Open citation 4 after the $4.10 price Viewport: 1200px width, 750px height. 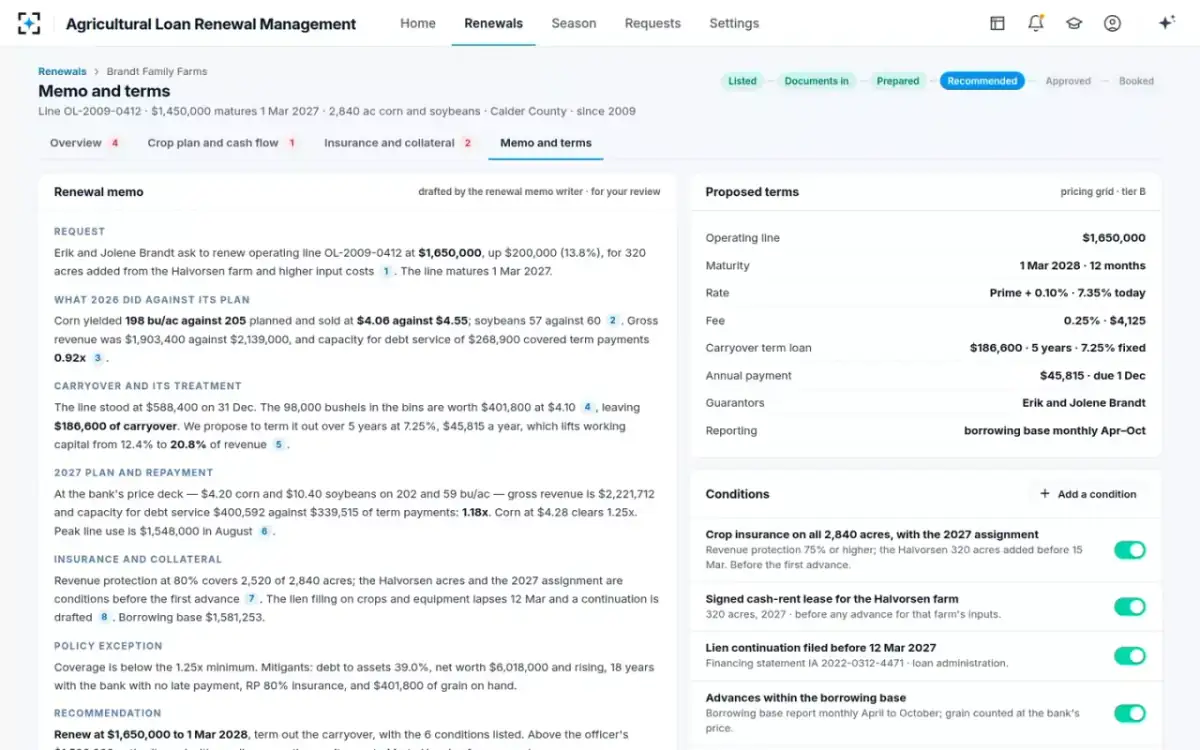tap(588, 407)
